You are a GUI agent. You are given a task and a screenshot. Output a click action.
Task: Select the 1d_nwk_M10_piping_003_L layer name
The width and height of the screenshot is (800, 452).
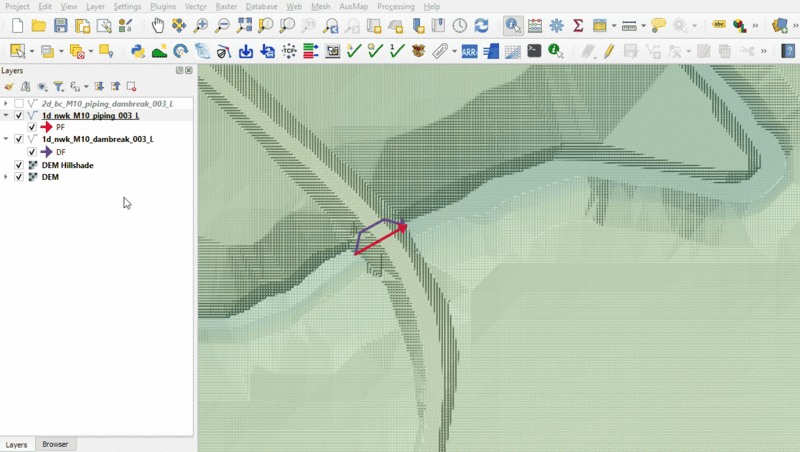(x=90, y=116)
